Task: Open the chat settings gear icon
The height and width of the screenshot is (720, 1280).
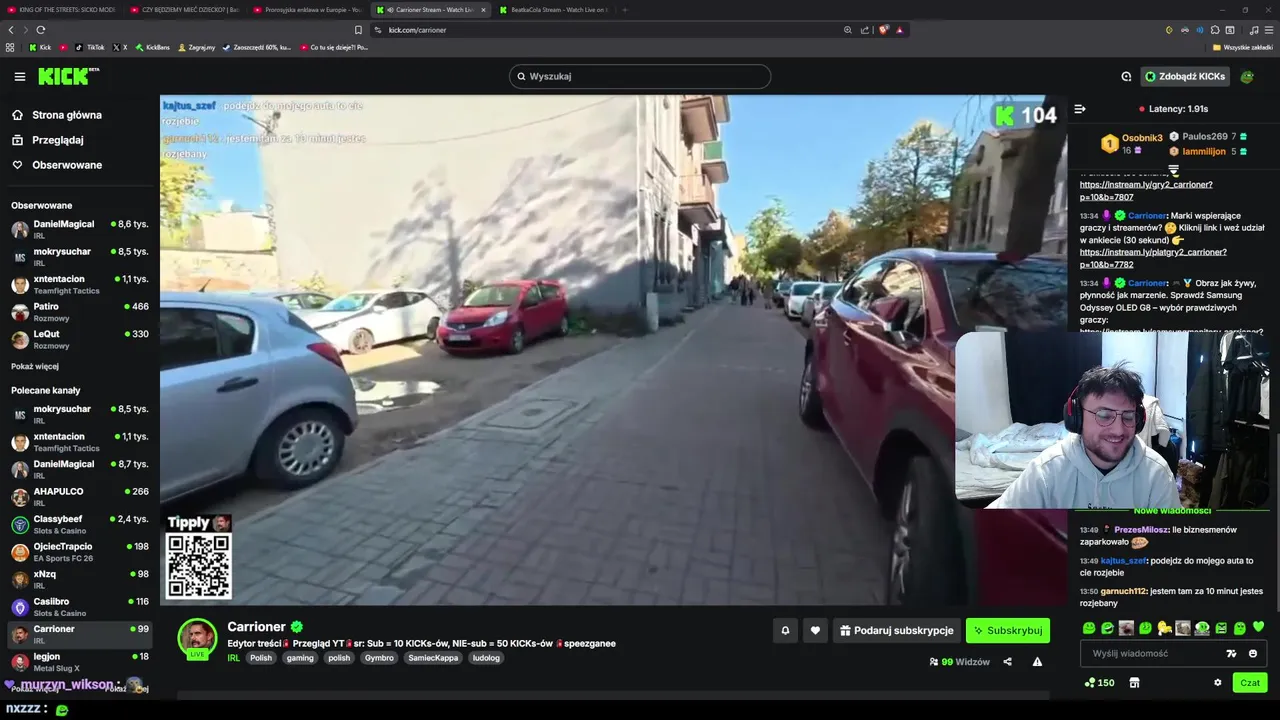Action: coord(1217,683)
